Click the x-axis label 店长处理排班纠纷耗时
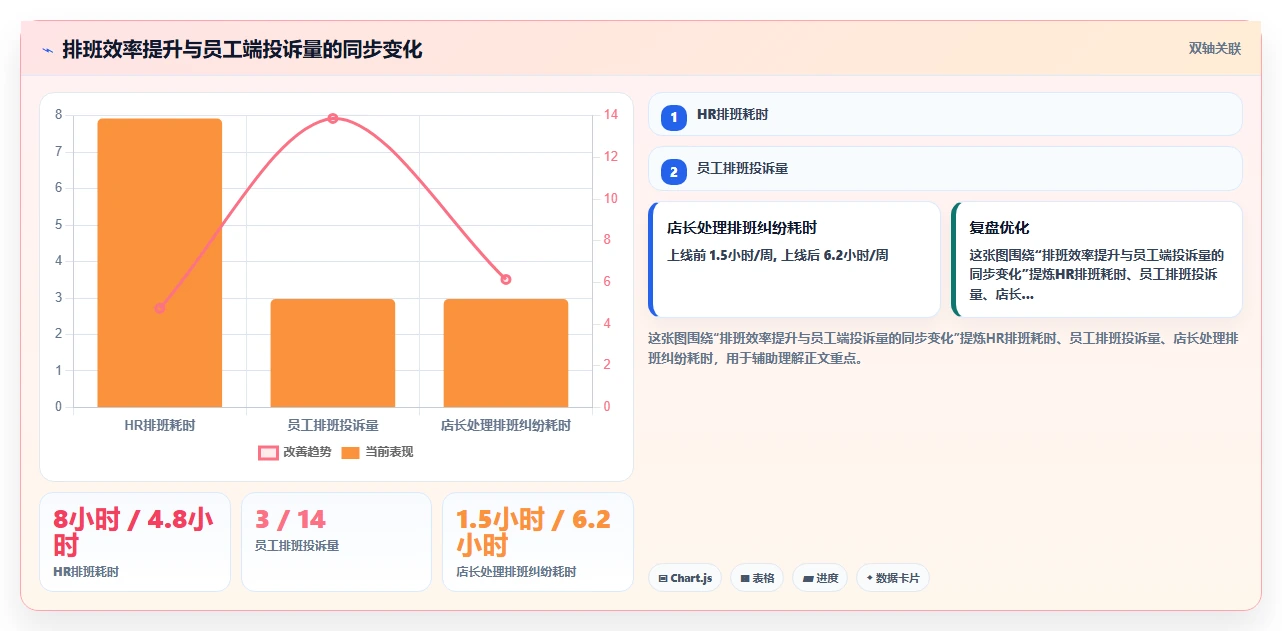The width and height of the screenshot is (1282, 631). [x=506, y=425]
